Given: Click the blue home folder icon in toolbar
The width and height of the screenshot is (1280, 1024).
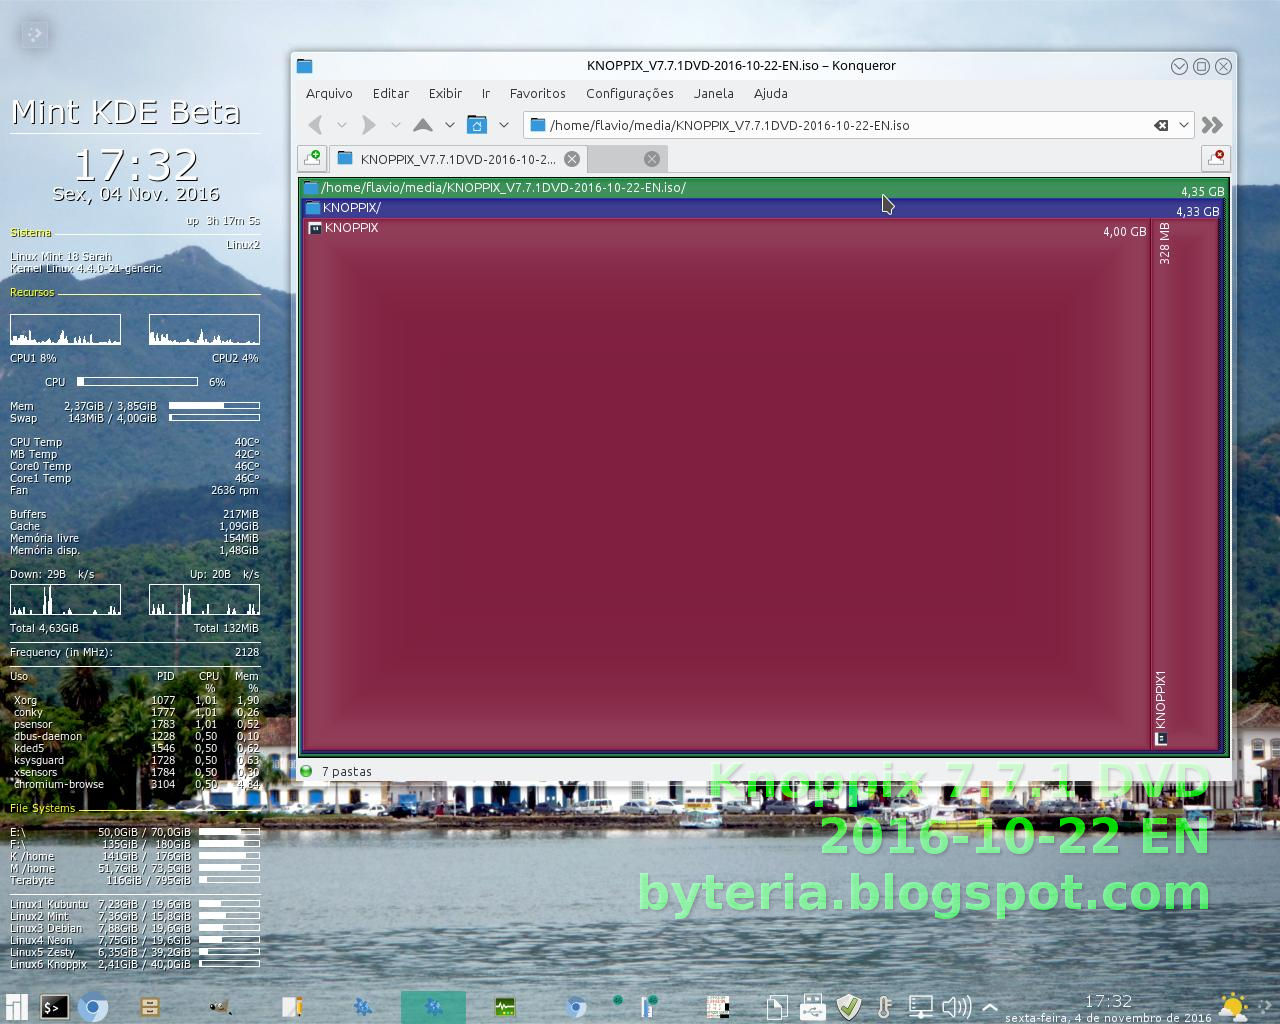Looking at the screenshot, I should tap(477, 125).
